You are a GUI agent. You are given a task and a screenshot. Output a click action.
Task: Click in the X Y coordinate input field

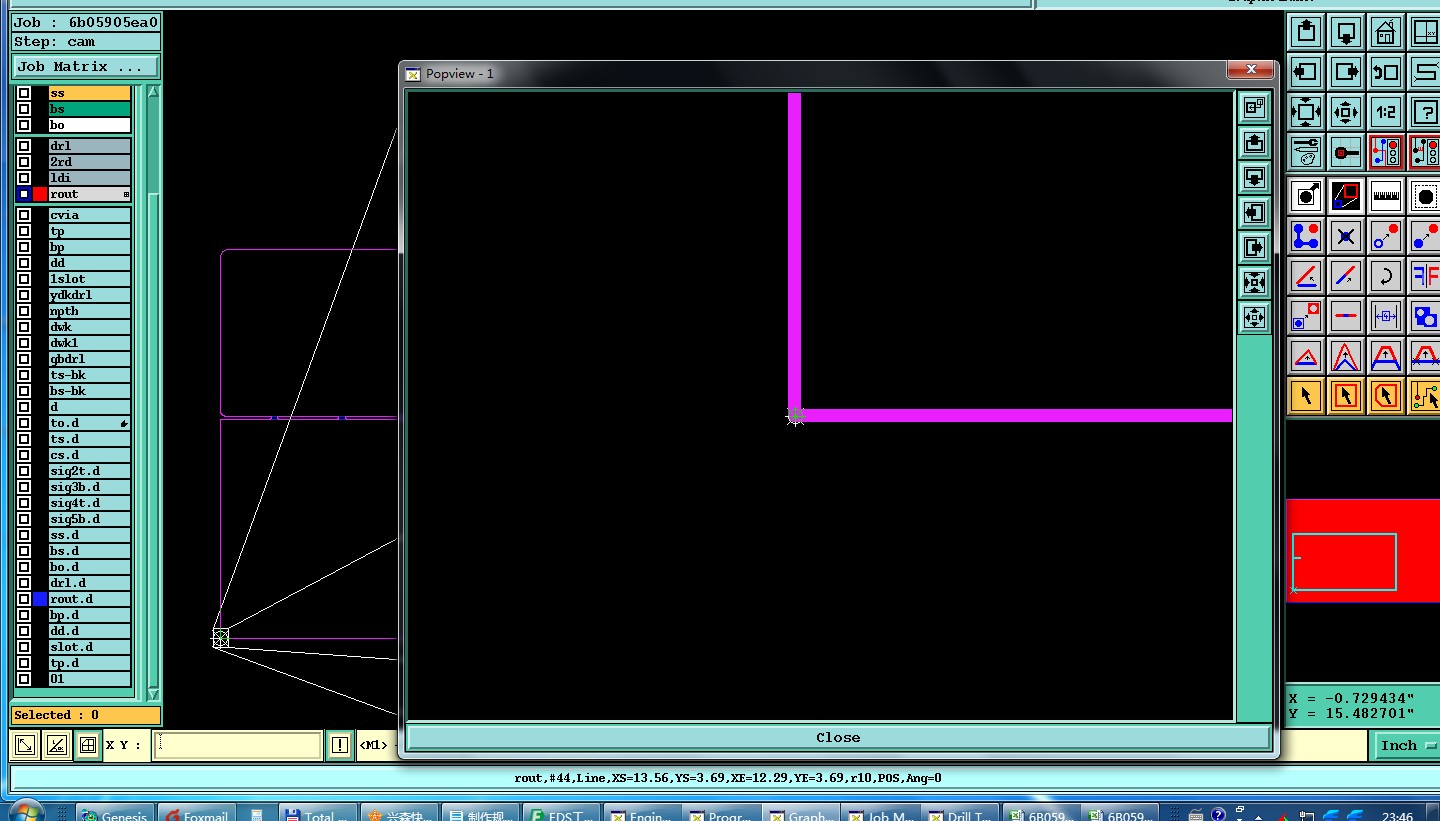click(x=237, y=745)
